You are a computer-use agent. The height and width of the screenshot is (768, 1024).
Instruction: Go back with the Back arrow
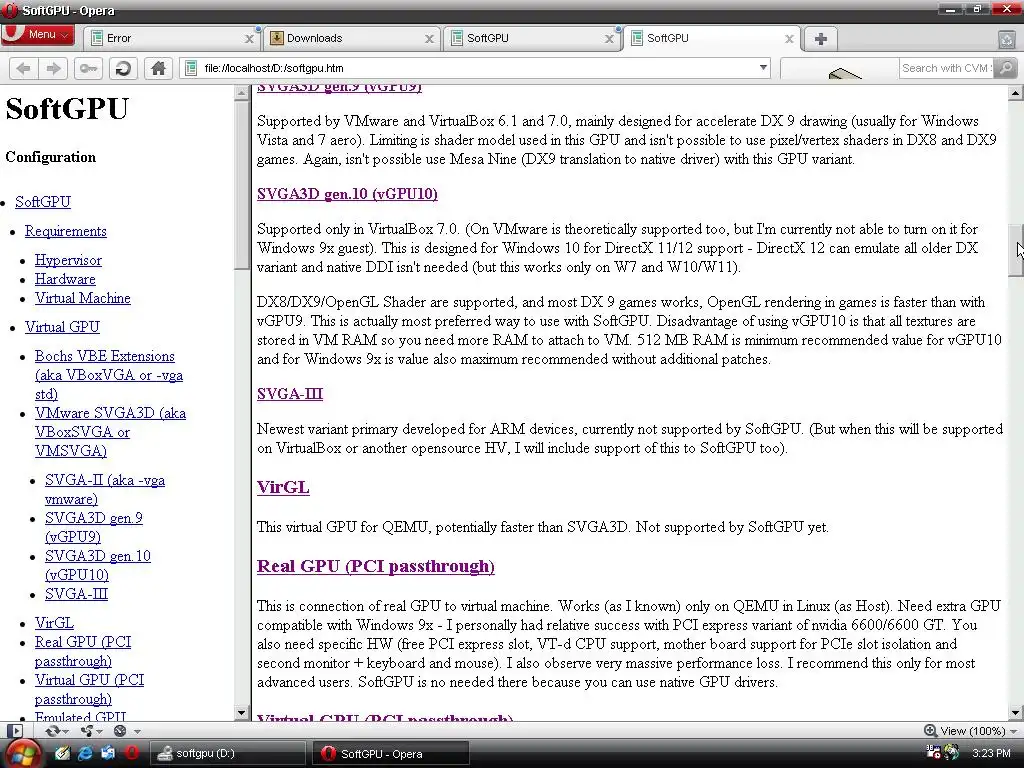tap(24, 68)
